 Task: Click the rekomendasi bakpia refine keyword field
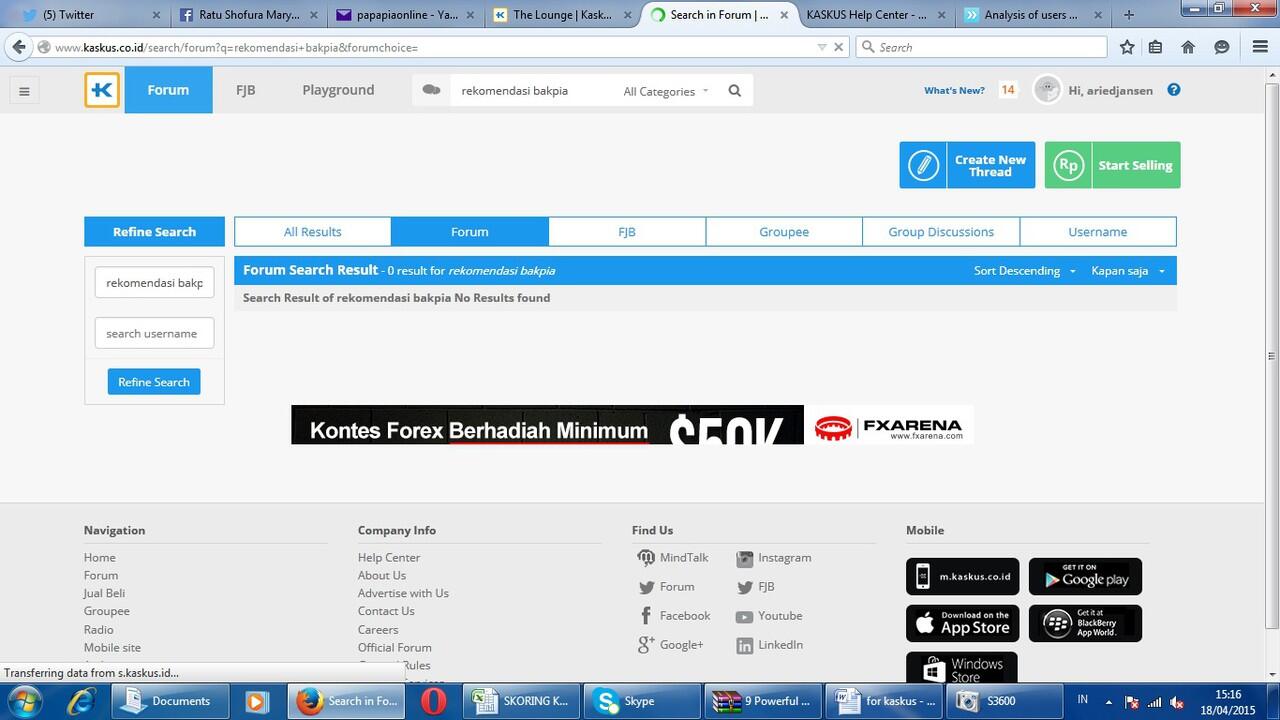154,283
